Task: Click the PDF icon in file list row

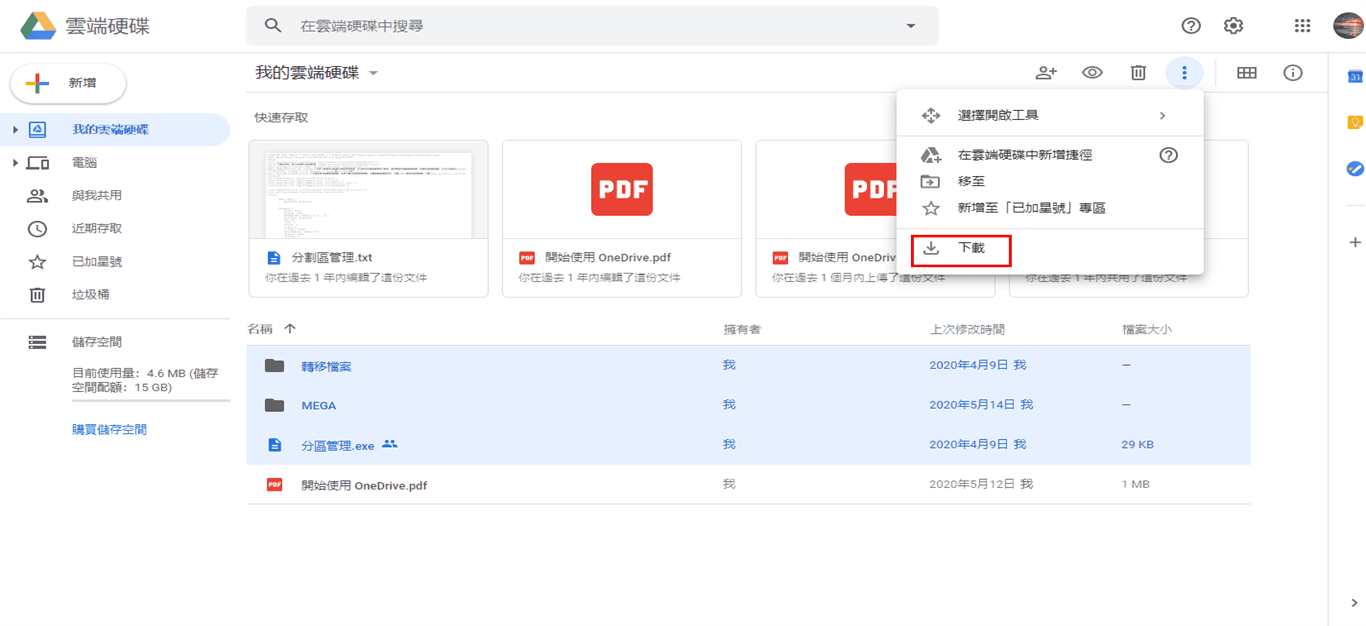Action: click(274, 484)
